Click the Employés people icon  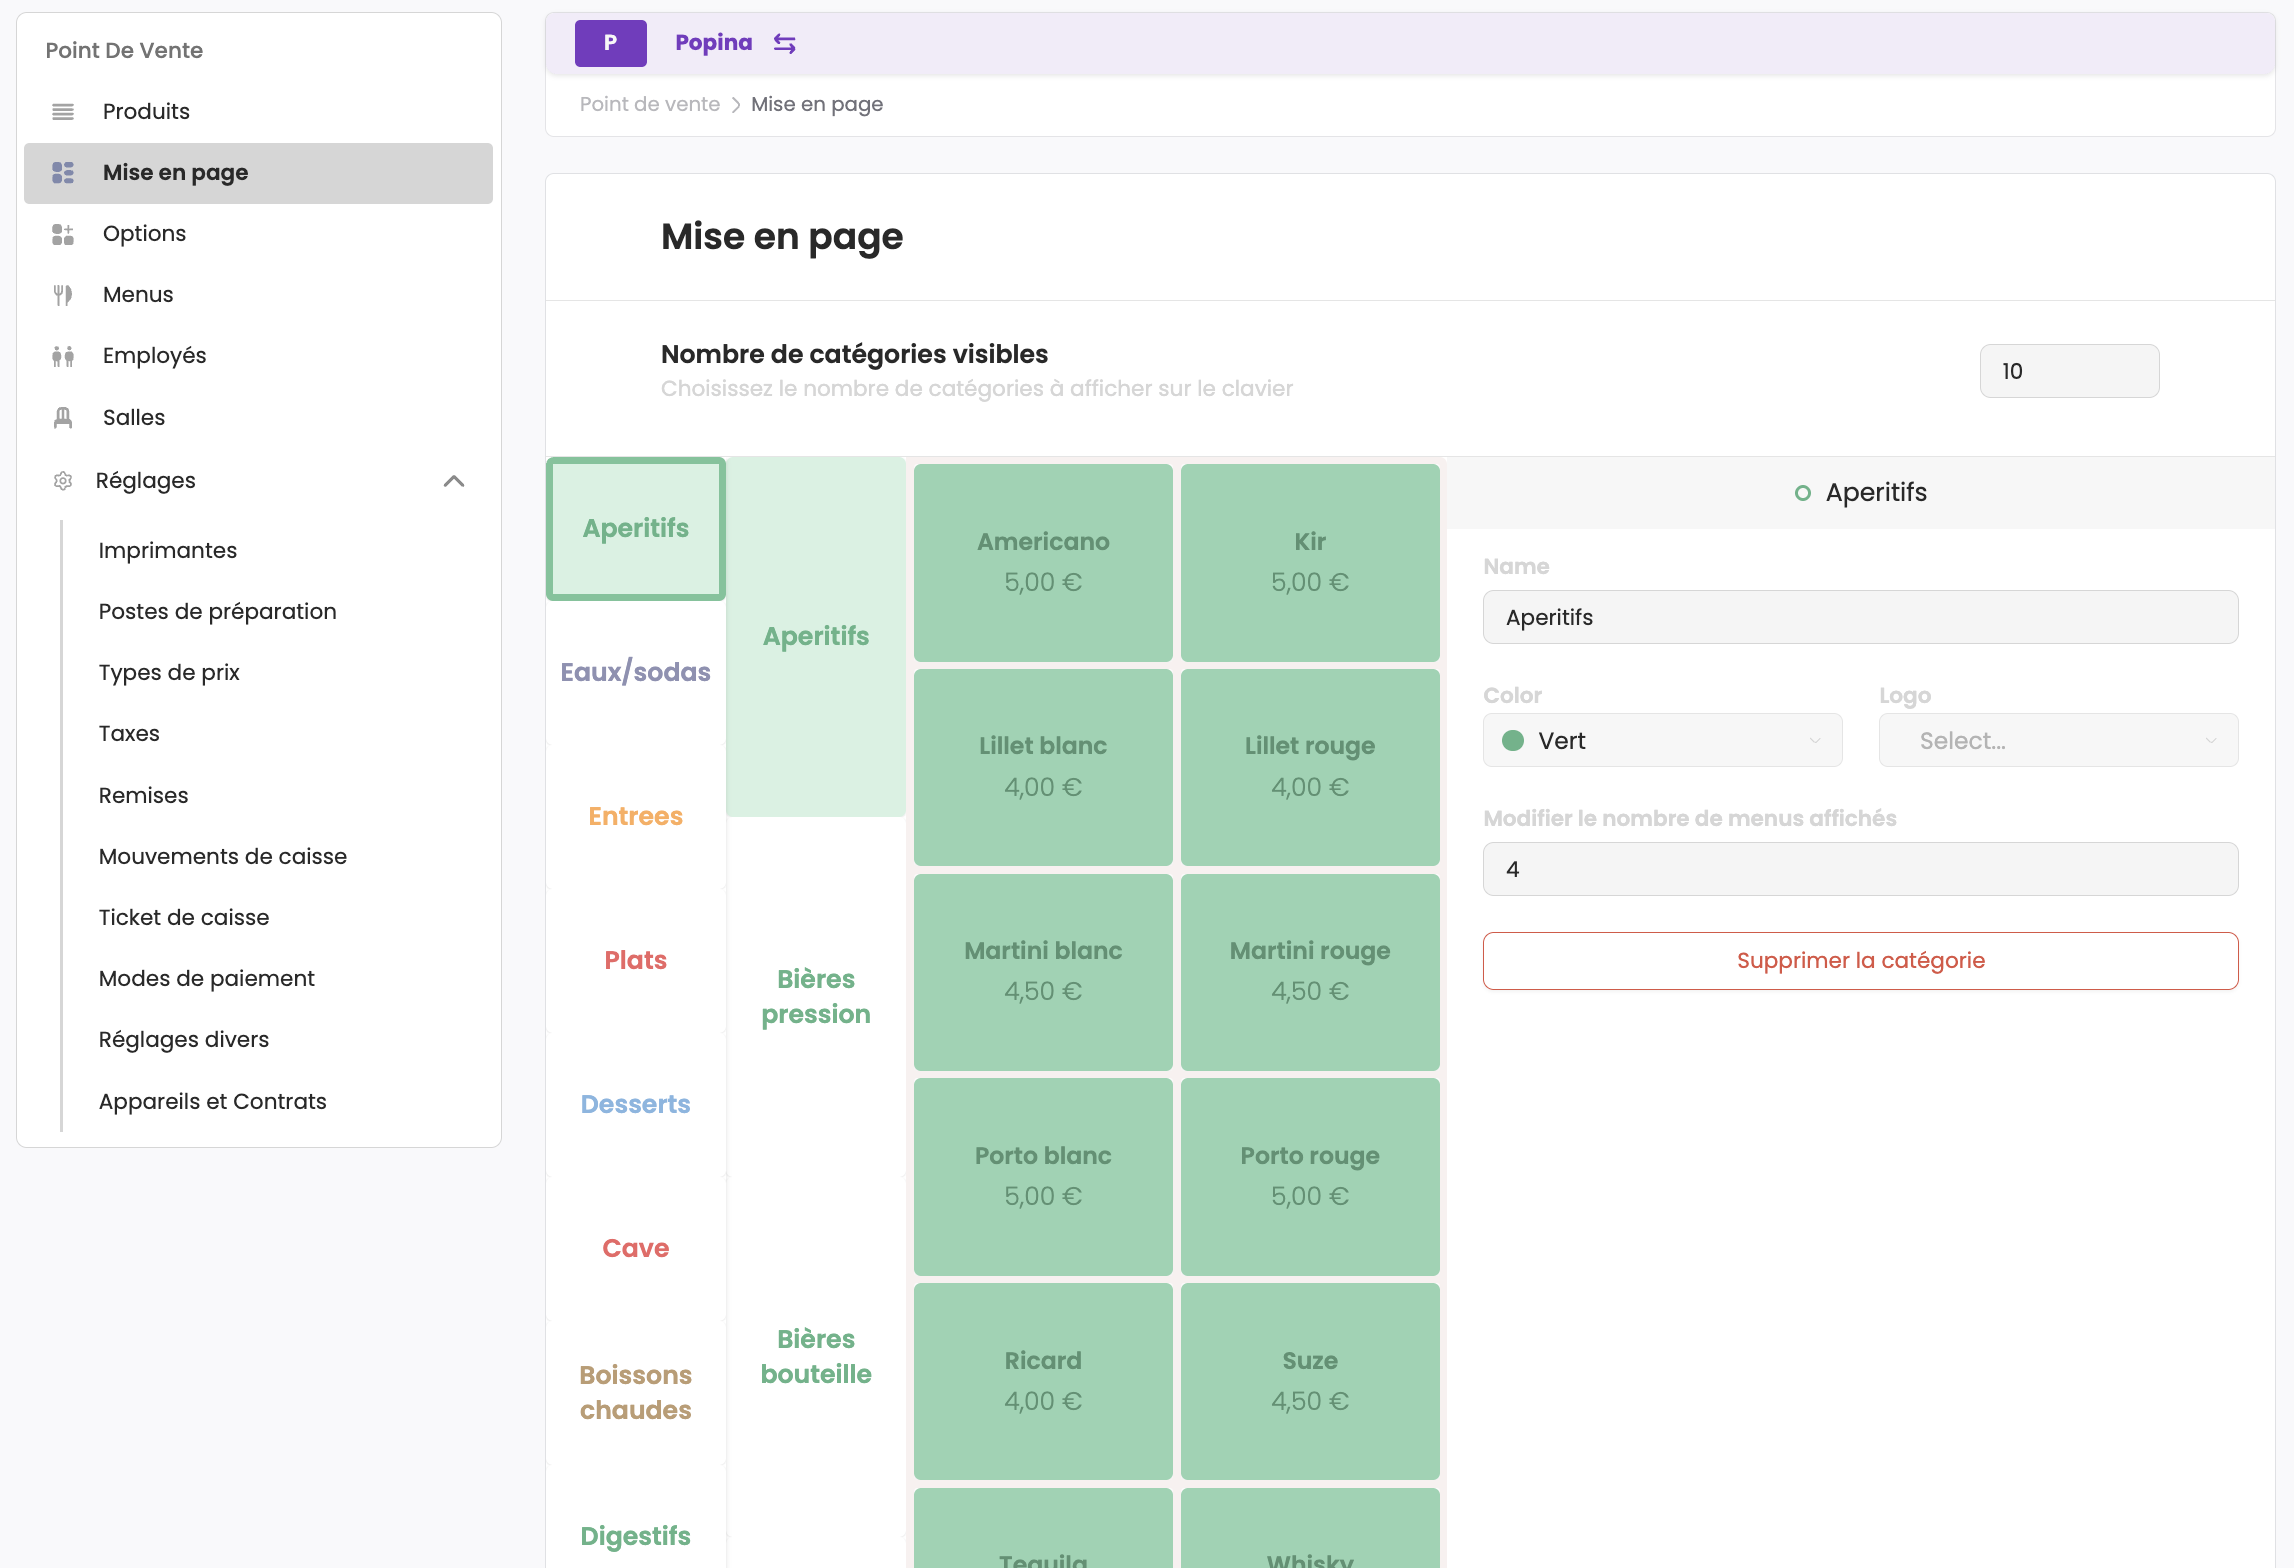[x=63, y=356]
